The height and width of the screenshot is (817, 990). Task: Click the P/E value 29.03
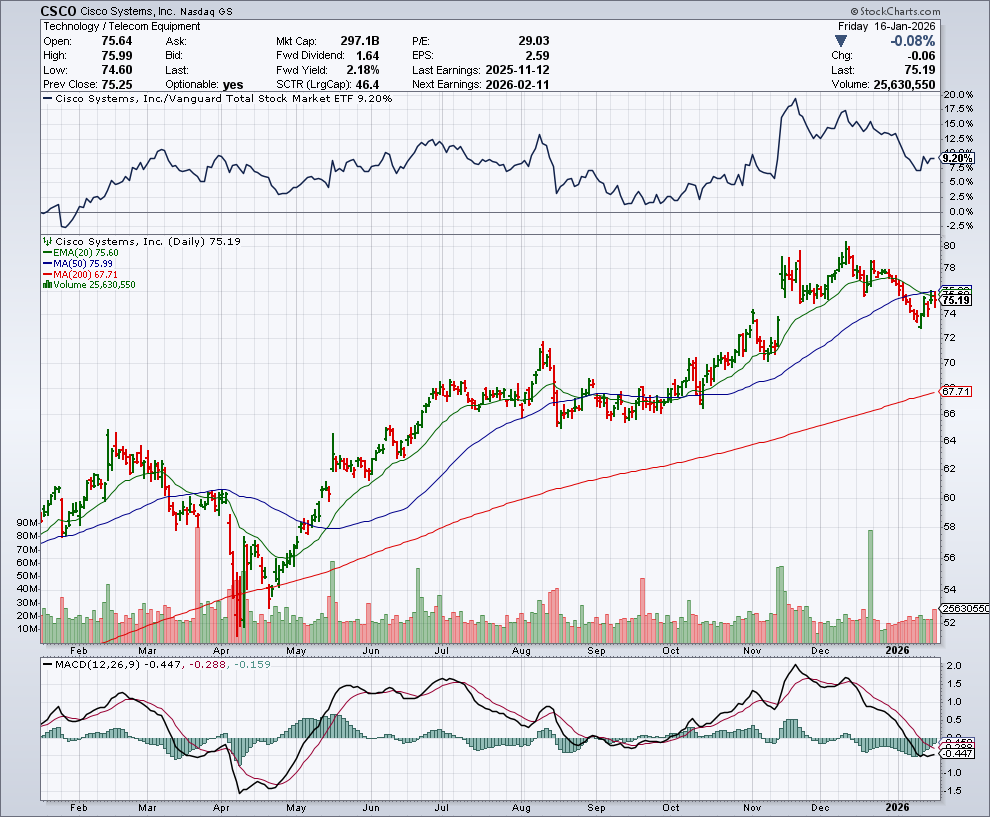(534, 41)
